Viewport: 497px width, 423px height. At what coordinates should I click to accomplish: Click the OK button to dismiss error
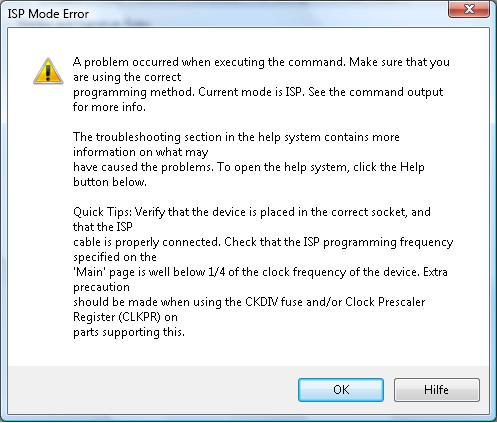(341, 390)
